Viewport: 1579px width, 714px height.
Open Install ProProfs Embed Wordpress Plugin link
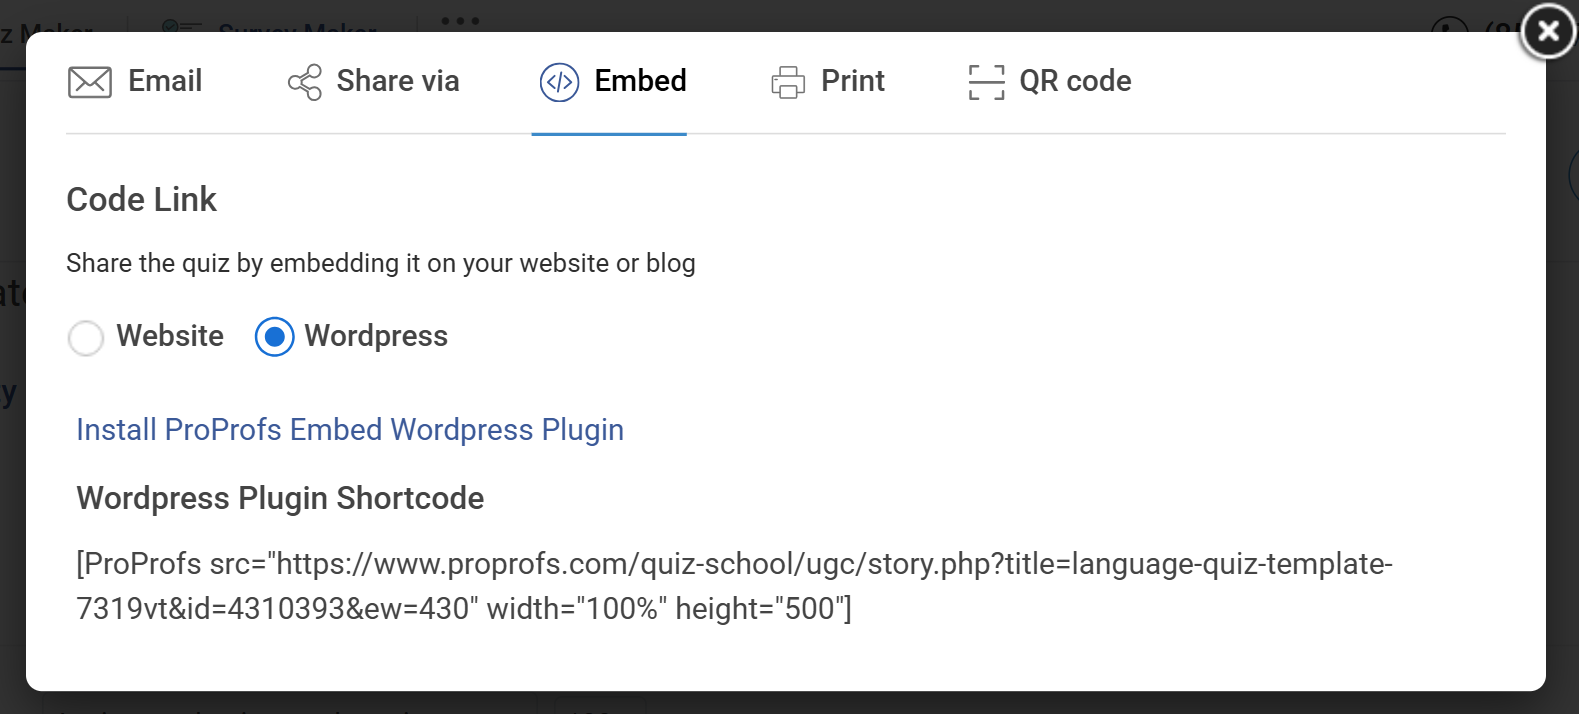click(350, 430)
